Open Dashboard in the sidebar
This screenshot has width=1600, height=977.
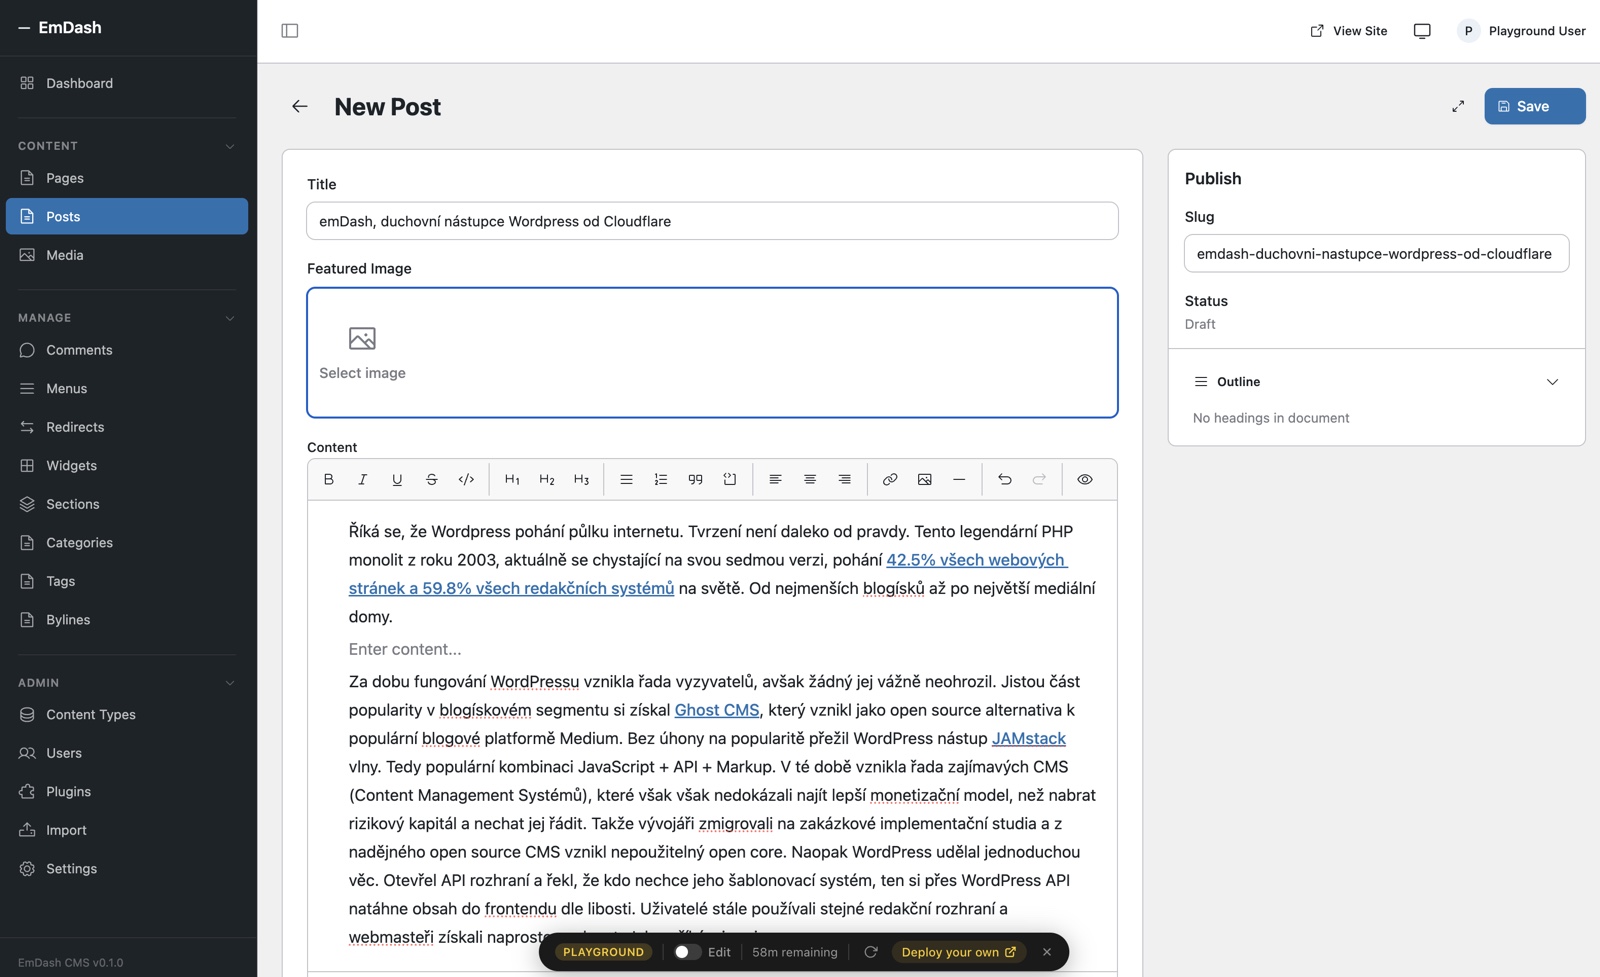pos(127,83)
